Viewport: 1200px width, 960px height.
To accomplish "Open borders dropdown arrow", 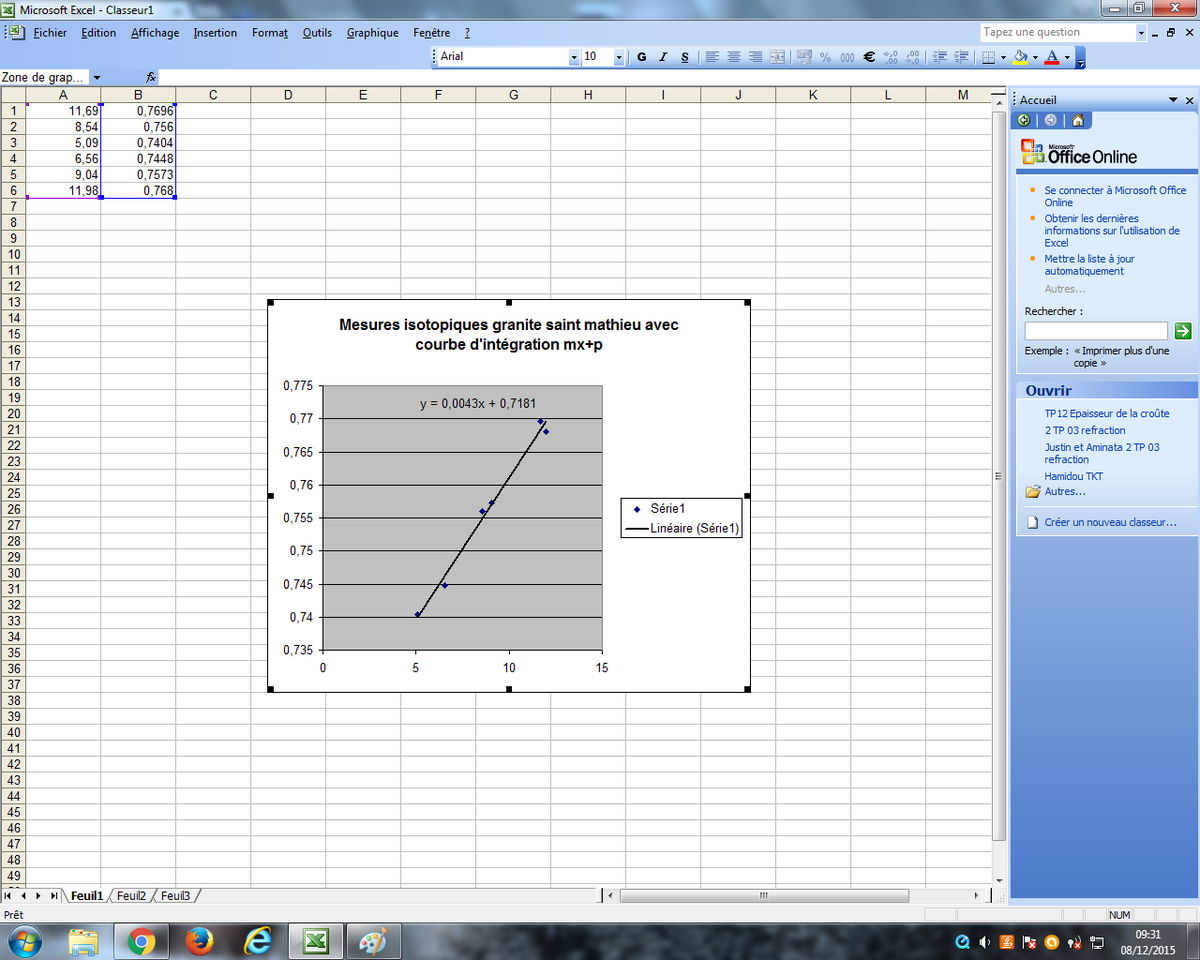I will coord(1003,57).
